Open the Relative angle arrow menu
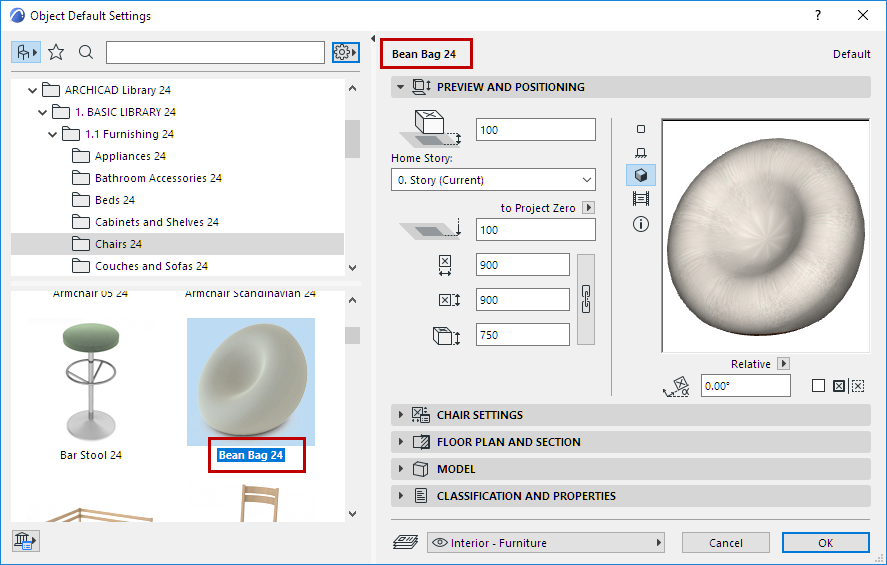 click(783, 364)
